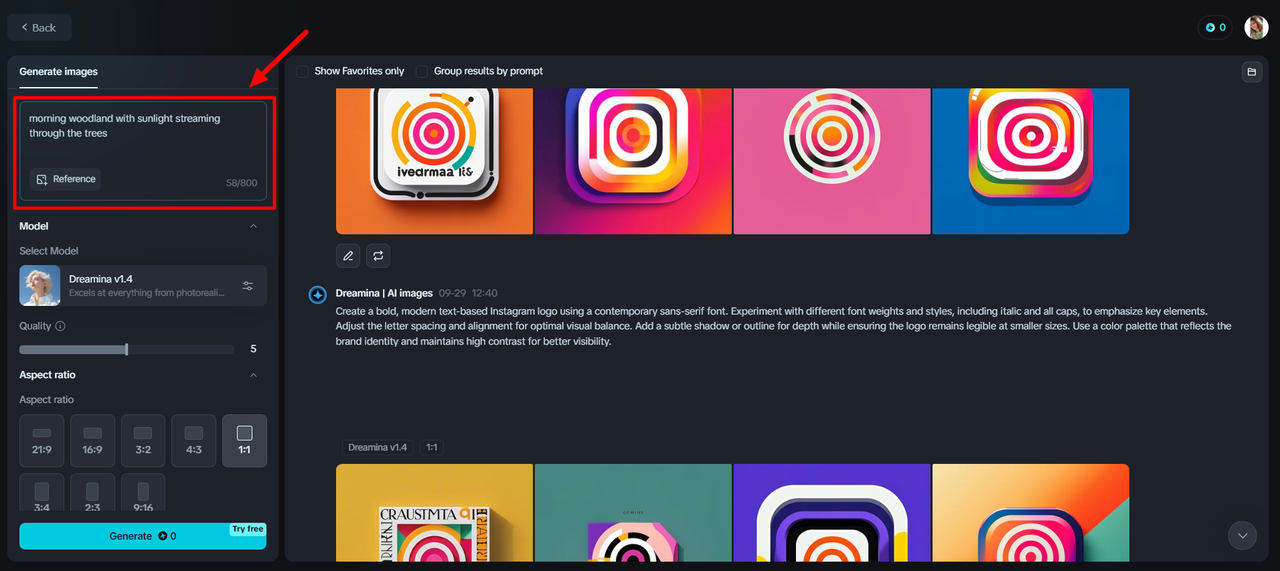
Task: Click the Dreamina AI images avatar icon
Action: tap(317, 294)
